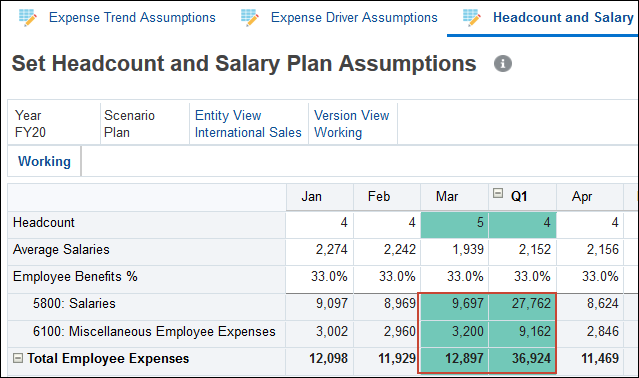Viewport: 639px width, 378px height.
Task: Collapse the Total Employee Expenses row
Action: pos(18,358)
